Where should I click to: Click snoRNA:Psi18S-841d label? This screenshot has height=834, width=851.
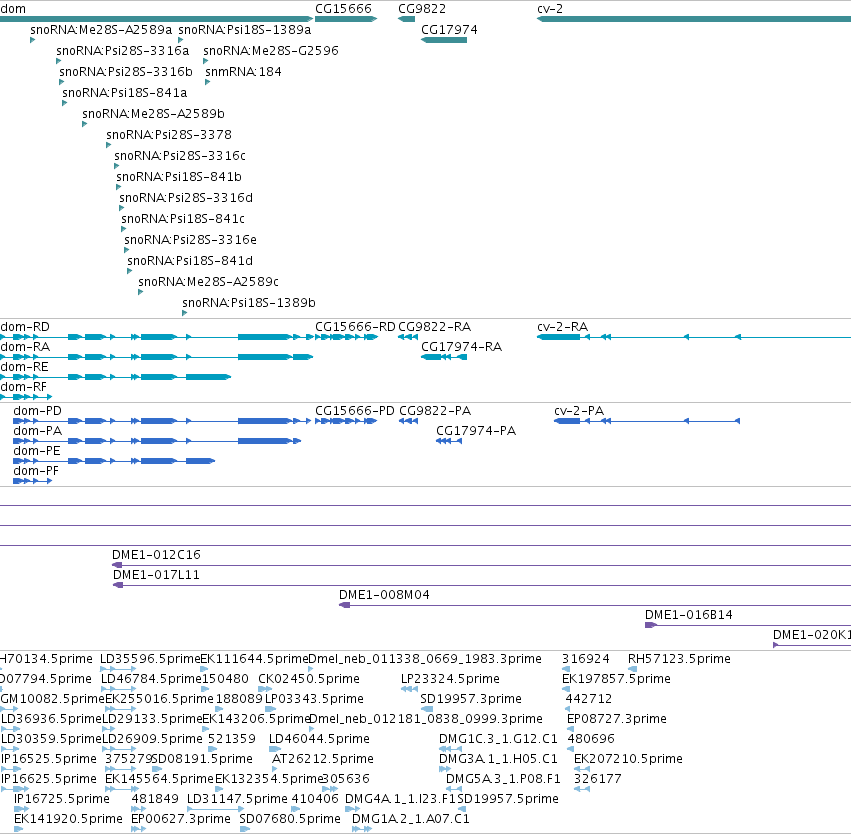pos(190,261)
